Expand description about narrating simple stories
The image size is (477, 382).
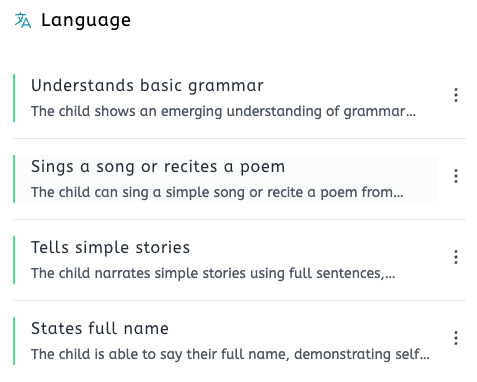(x=213, y=274)
